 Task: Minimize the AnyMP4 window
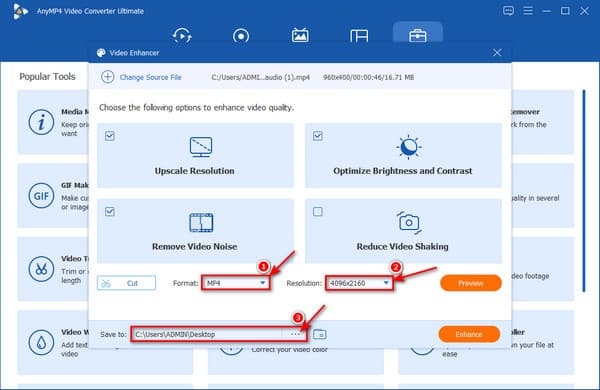pos(546,11)
